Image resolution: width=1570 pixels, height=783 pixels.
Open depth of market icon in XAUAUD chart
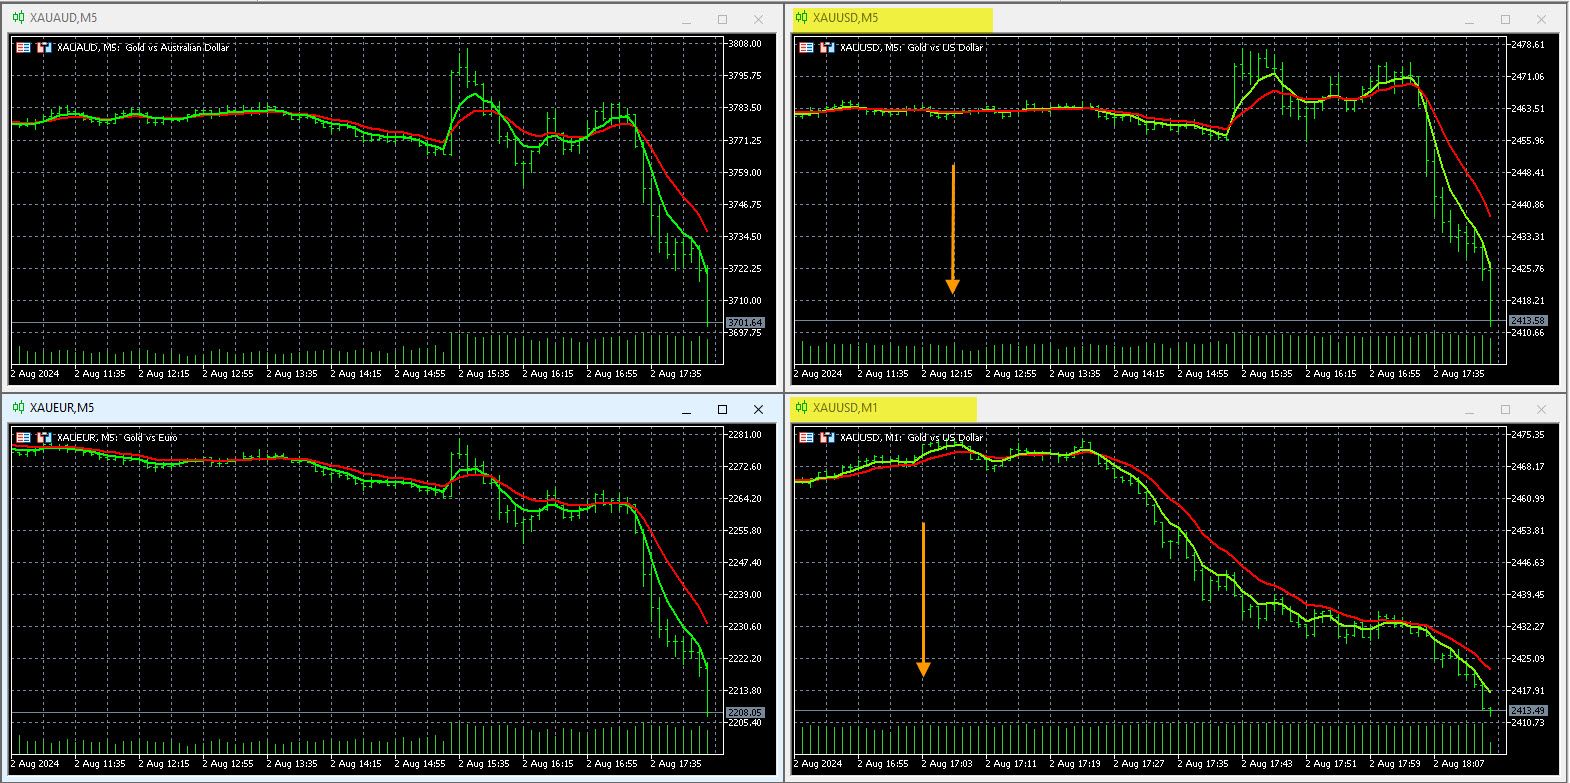(44, 47)
